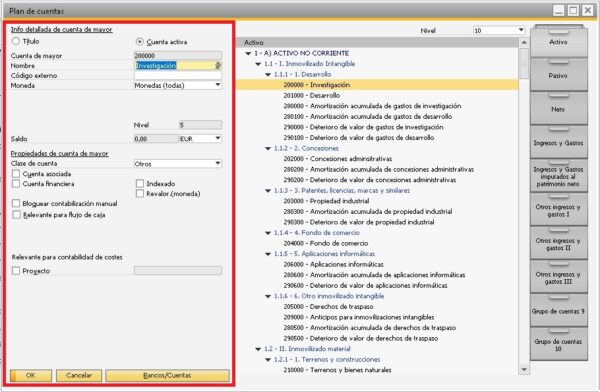The height and width of the screenshot is (392, 600).
Task: Select 280000 Amortización acumulada de gastos de investigación
Action: pyautogui.click(x=372, y=106)
